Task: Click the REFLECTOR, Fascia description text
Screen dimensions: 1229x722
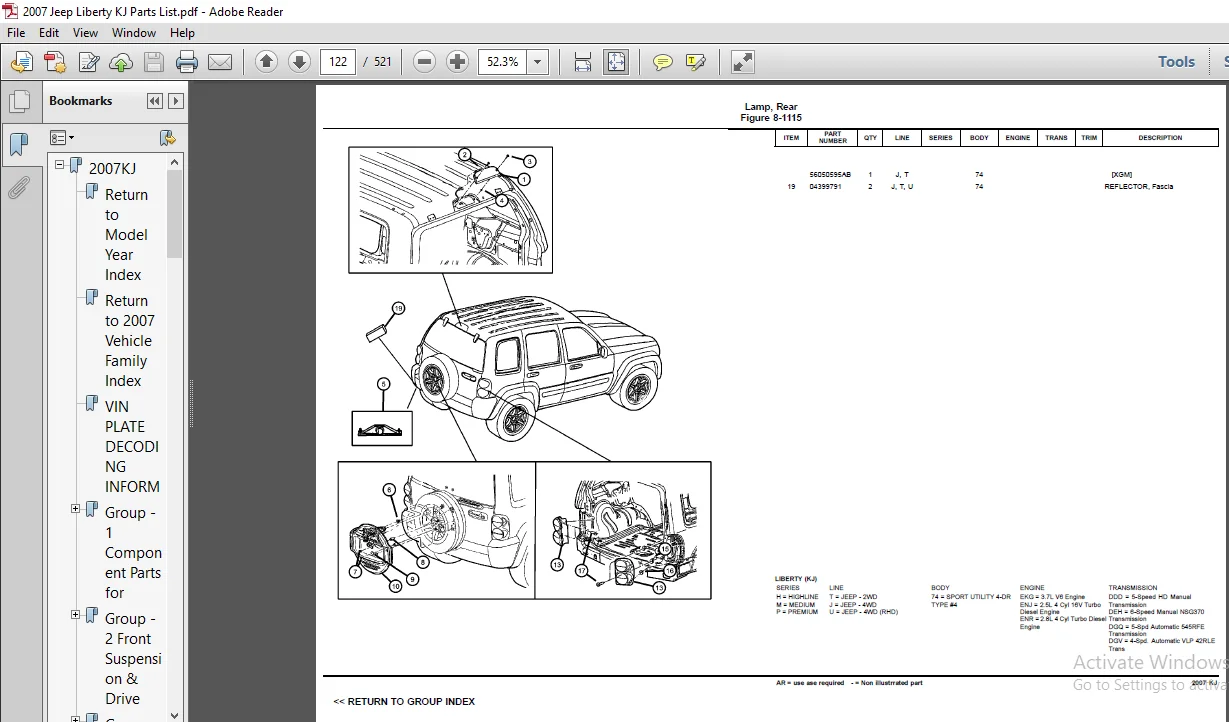Action: [x=1139, y=187]
